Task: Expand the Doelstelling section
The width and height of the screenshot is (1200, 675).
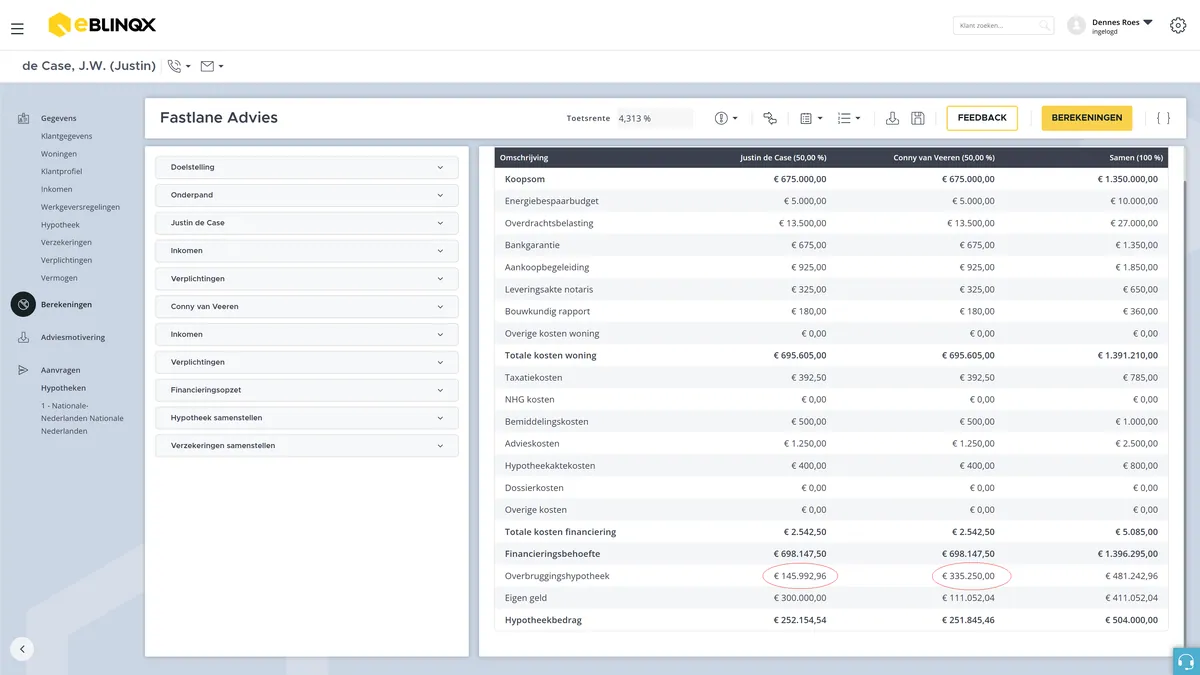Action: pos(307,167)
